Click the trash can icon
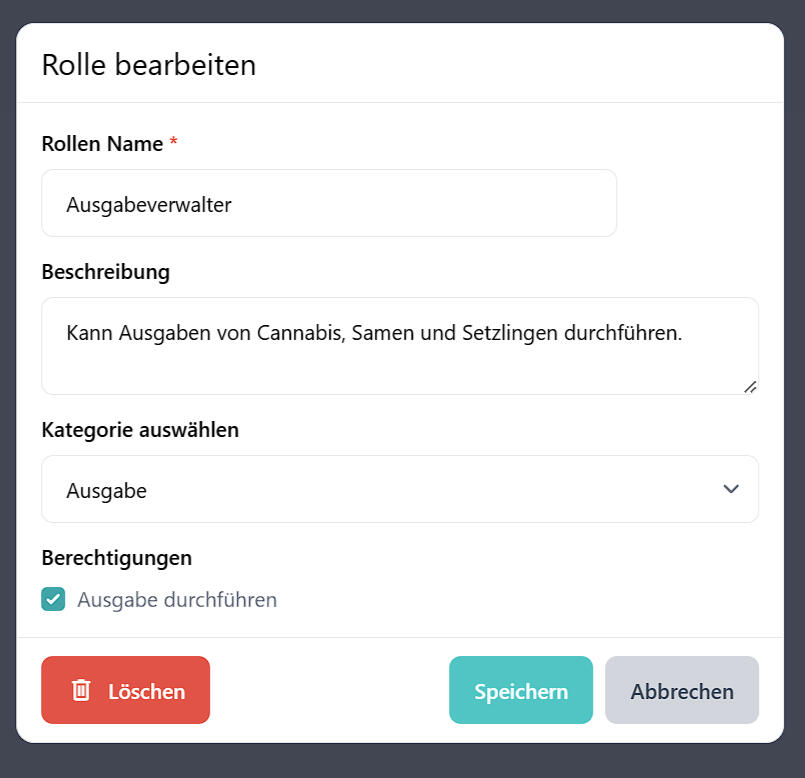The image size is (805, 778). (81, 690)
